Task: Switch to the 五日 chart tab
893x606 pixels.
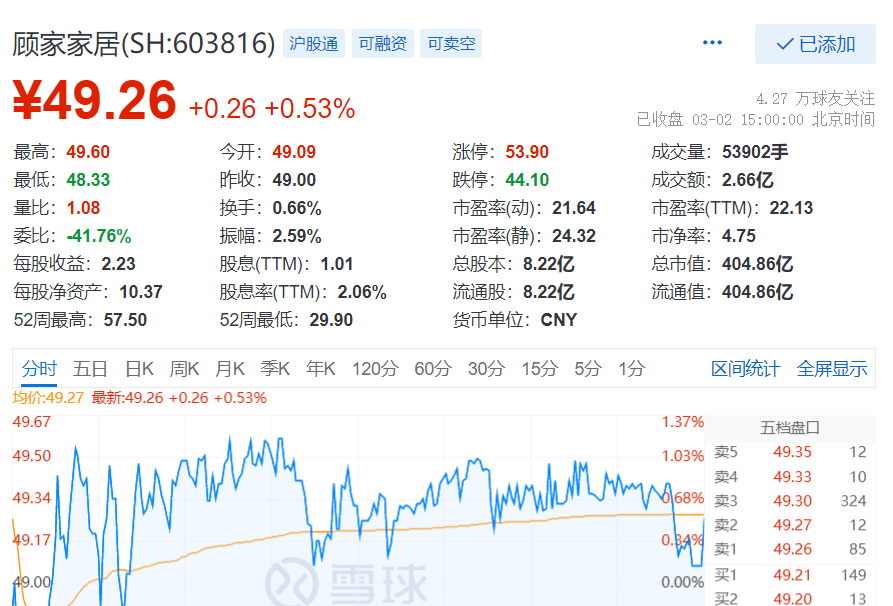Action: click(90, 369)
